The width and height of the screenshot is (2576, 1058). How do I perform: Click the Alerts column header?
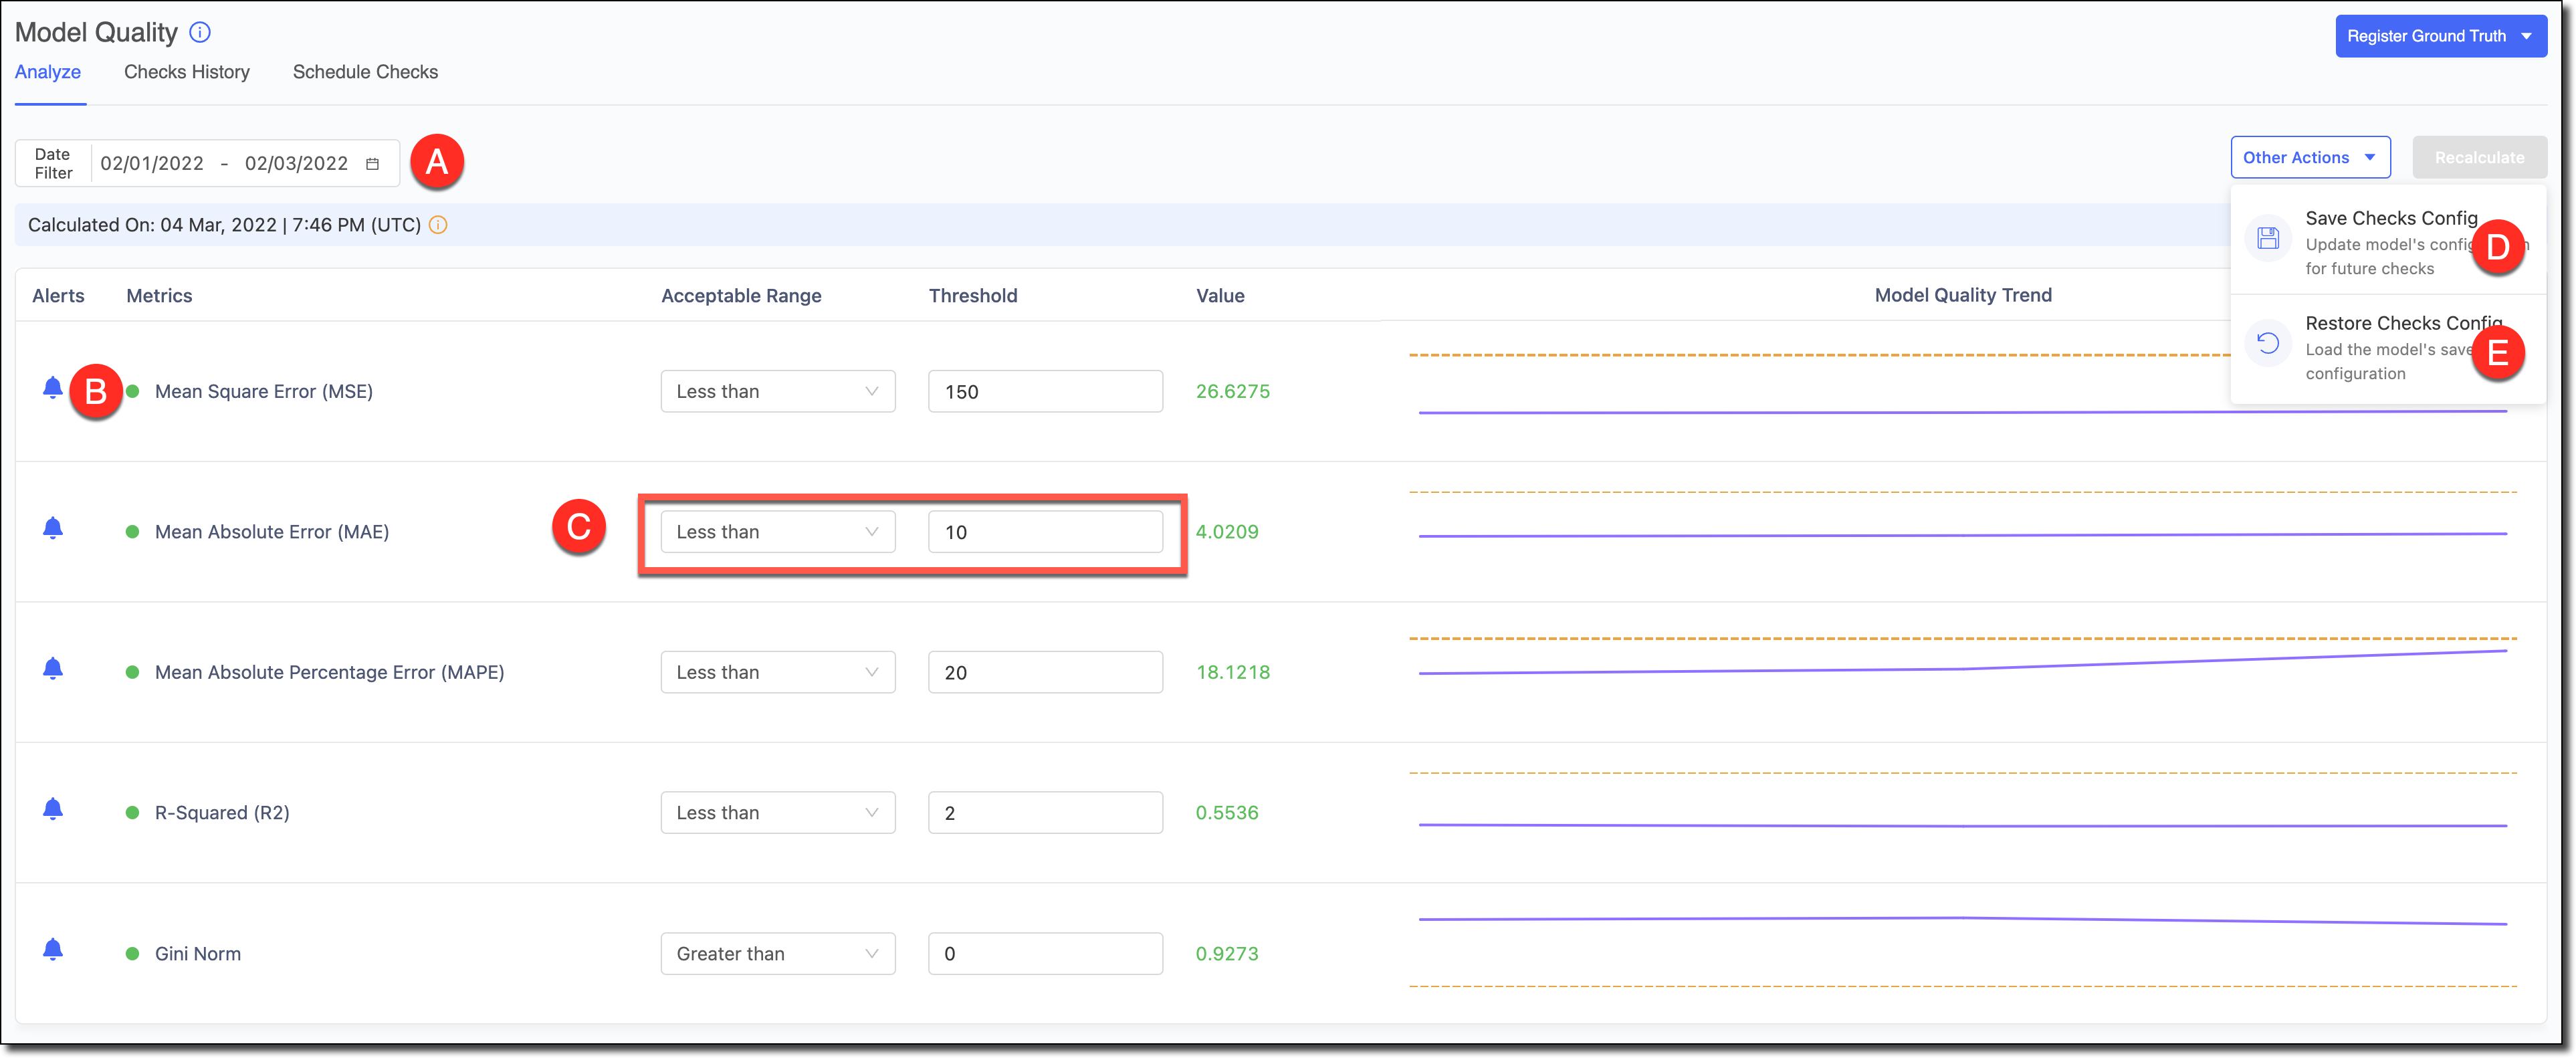point(58,296)
